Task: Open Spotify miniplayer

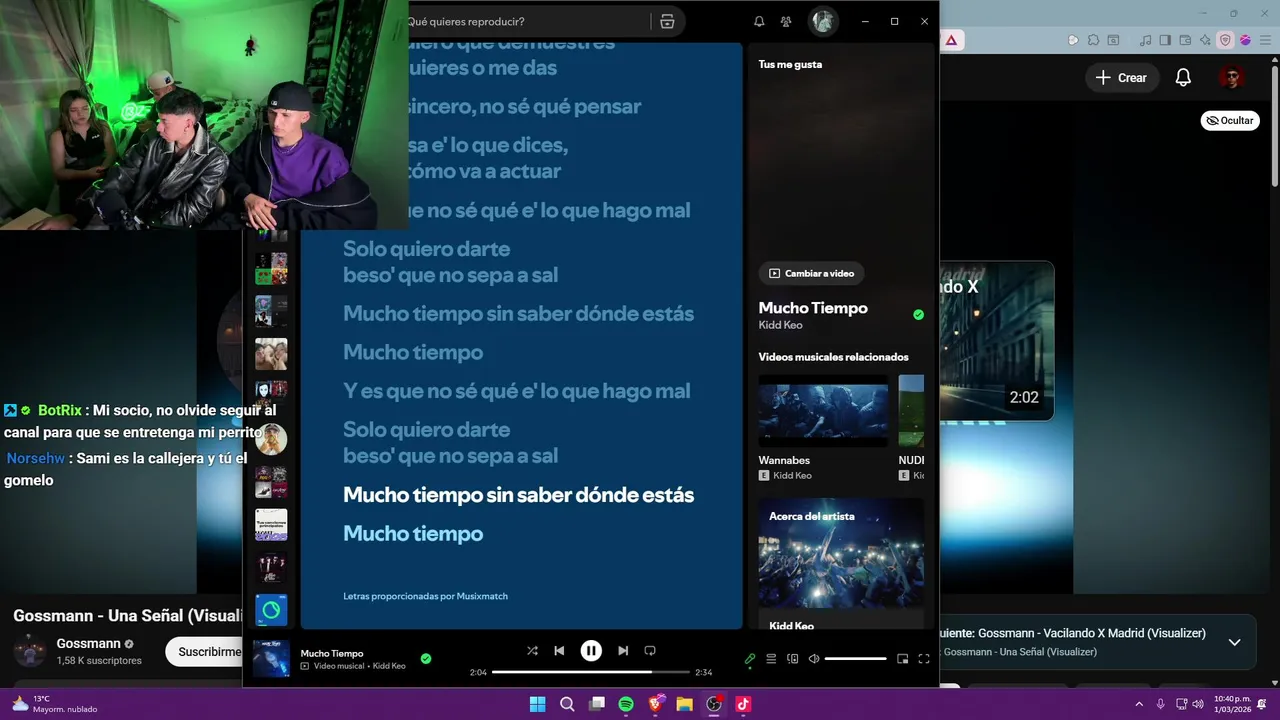Action: point(902,659)
